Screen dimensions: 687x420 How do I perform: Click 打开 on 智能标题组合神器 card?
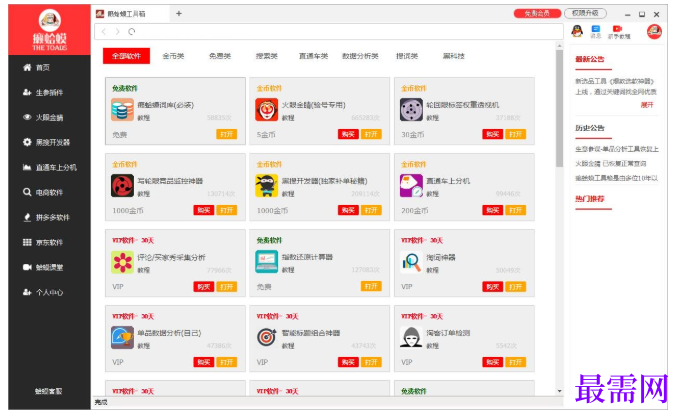371,362
